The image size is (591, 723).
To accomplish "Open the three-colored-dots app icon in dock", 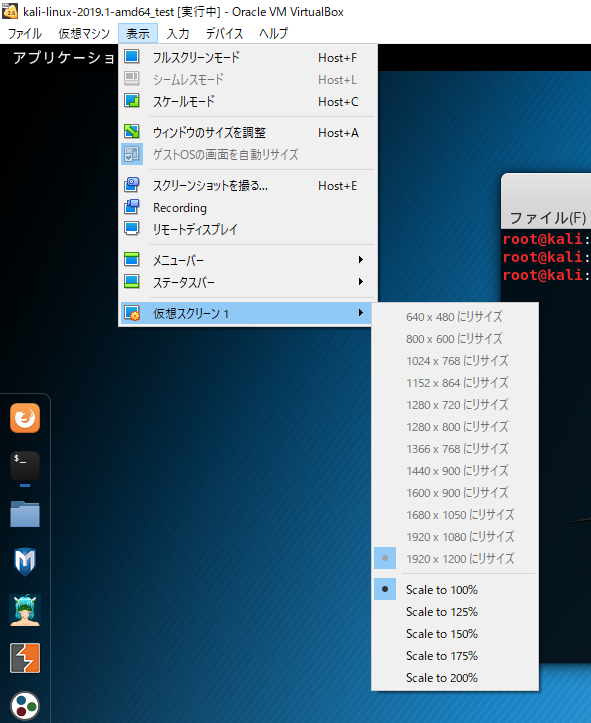I will [25, 706].
